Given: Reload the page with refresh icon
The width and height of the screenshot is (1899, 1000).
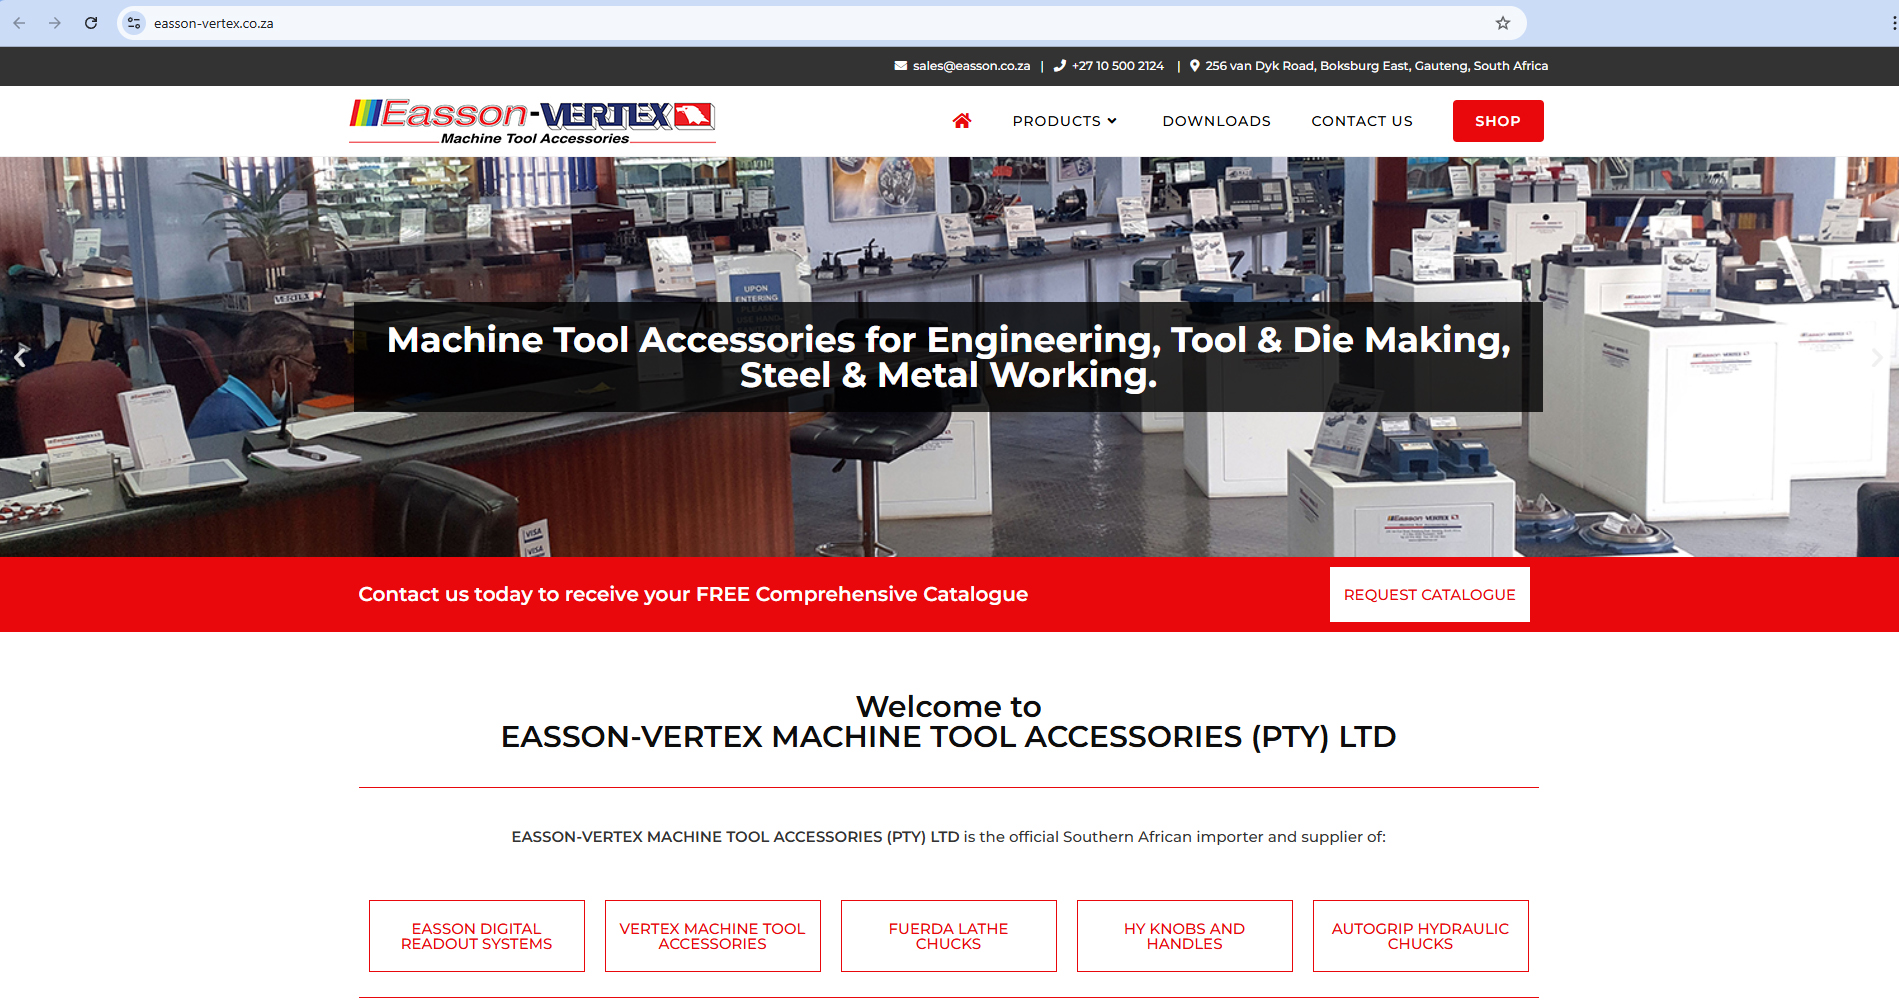Looking at the screenshot, I should 91,23.
